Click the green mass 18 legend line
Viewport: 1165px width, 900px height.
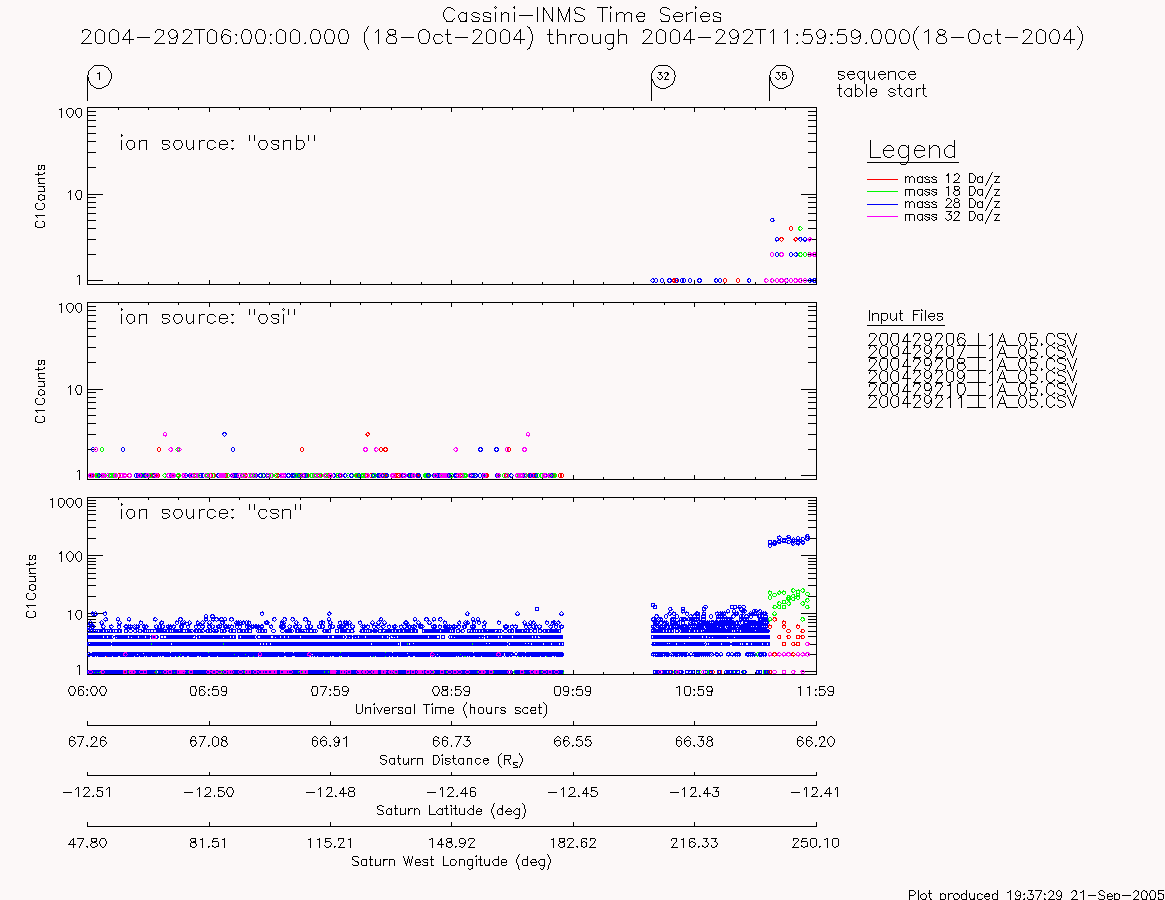(882, 192)
